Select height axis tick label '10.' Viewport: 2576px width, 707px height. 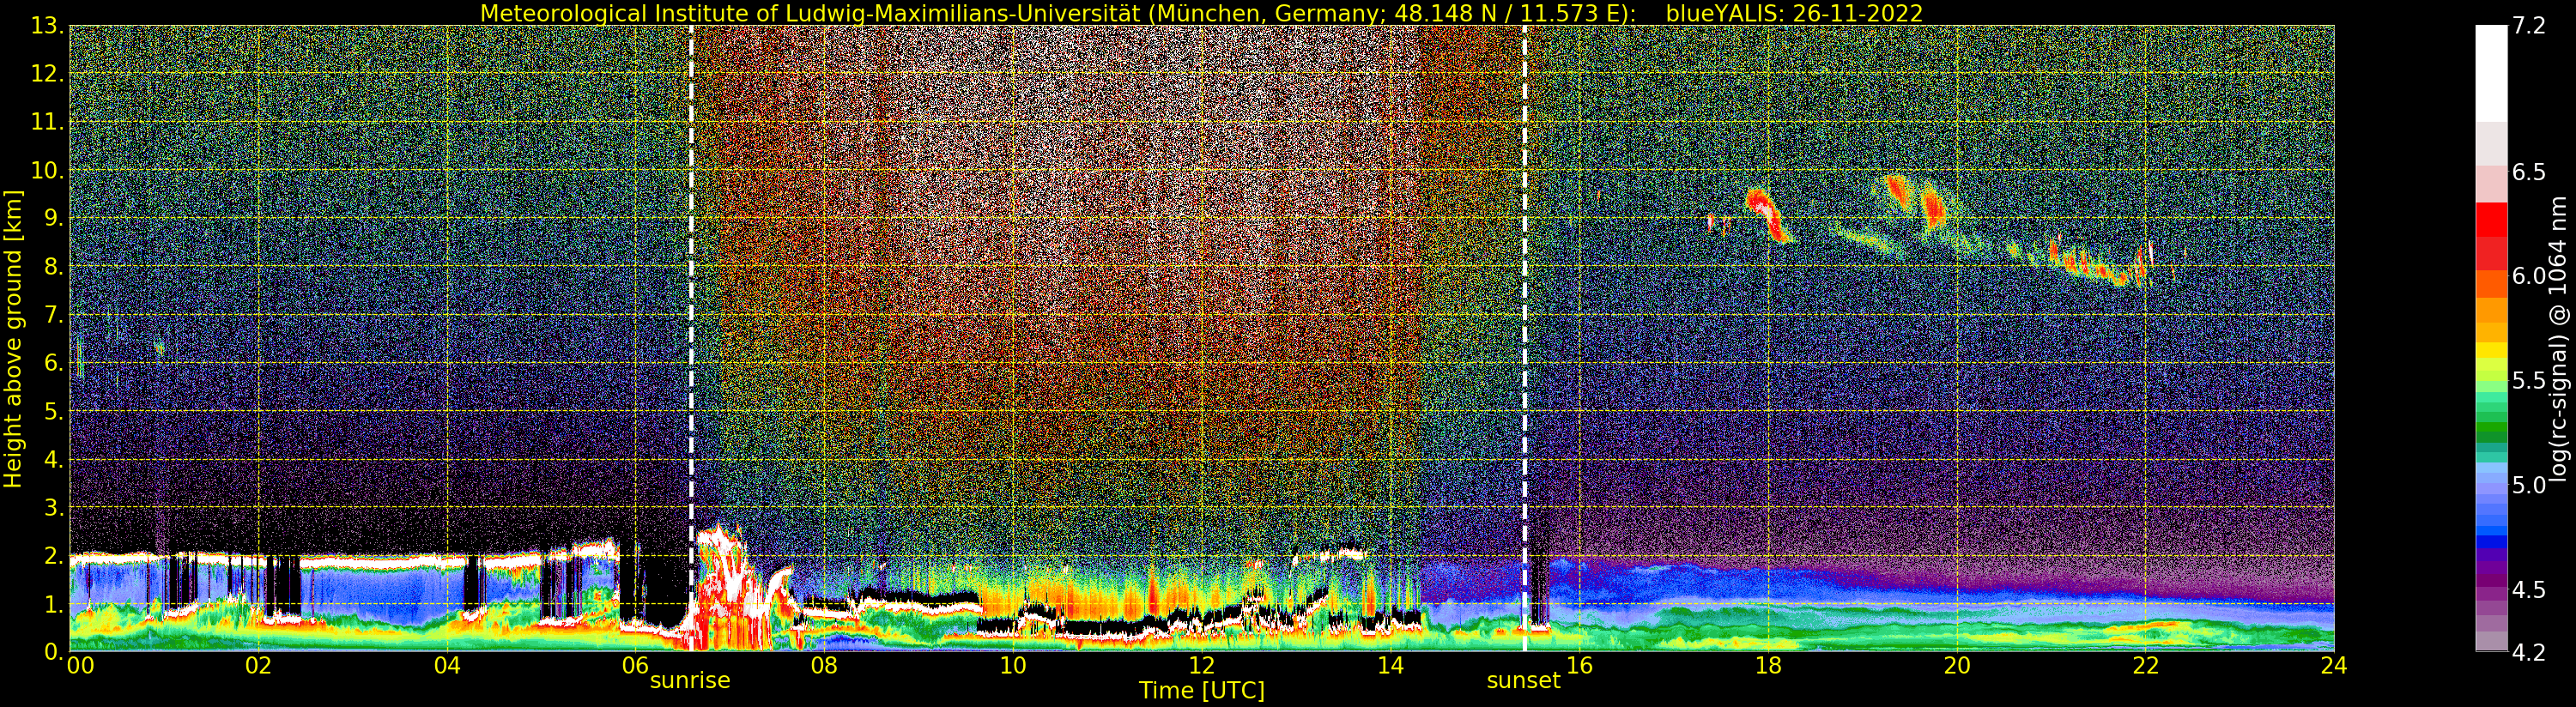[x=47, y=170]
